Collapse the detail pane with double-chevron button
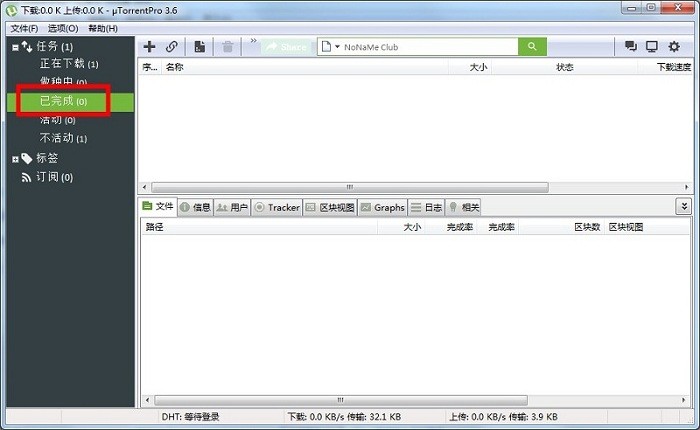700x430 pixels. [x=683, y=207]
